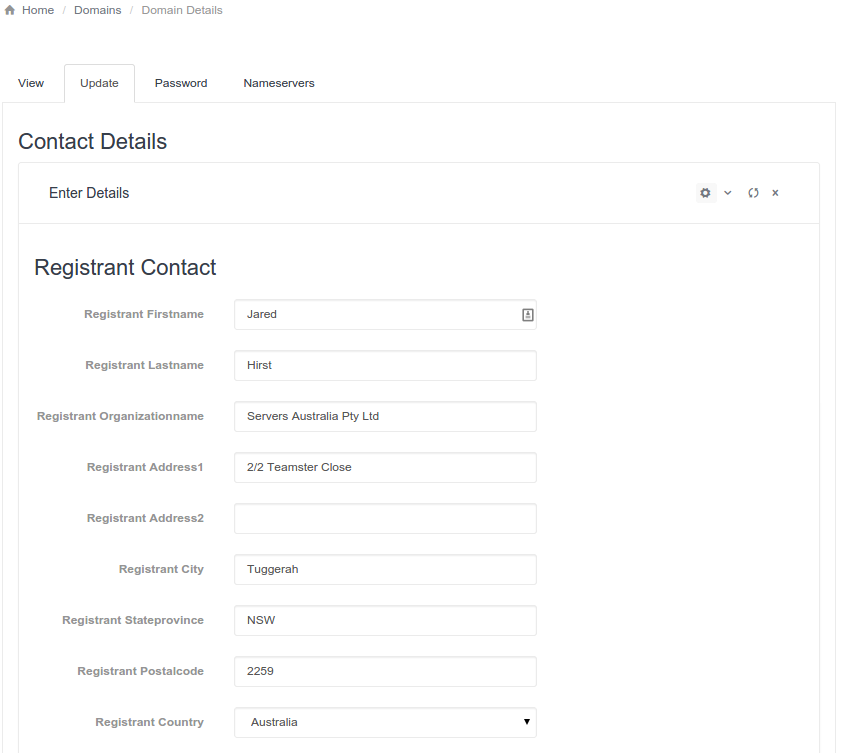Click the empty Registrant Address2 field
Viewport: 844px width, 753px height.
click(x=385, y=519)
